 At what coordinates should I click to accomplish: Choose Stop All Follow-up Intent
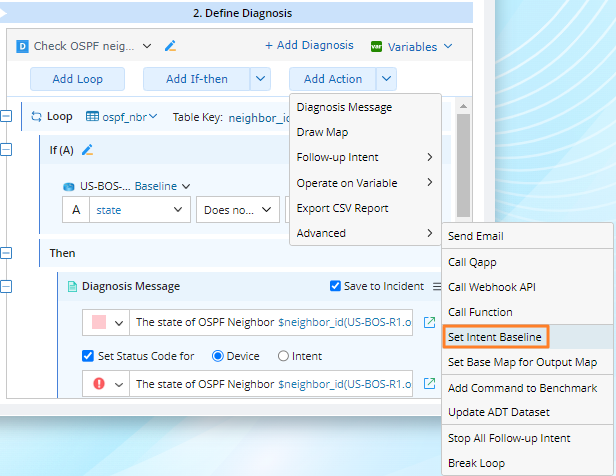[x=528, y=438]
